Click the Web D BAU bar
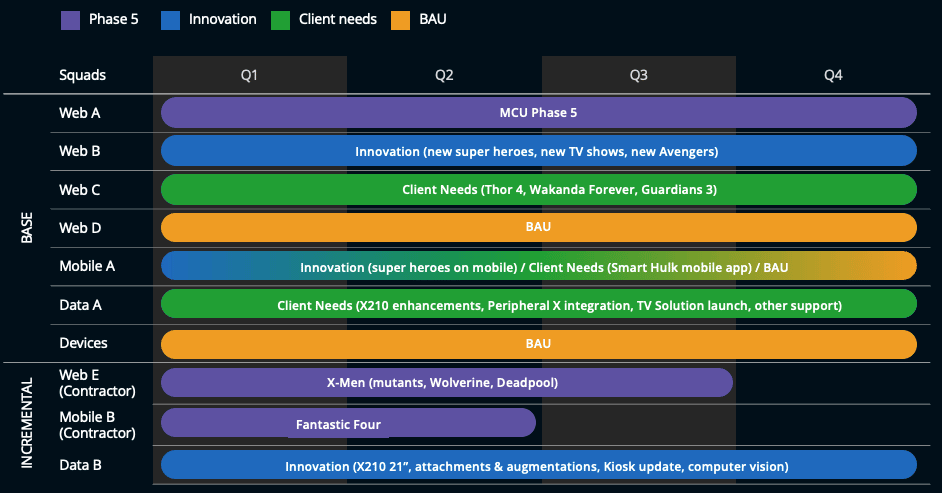The image size is (942, 493). tap(539, 228)
